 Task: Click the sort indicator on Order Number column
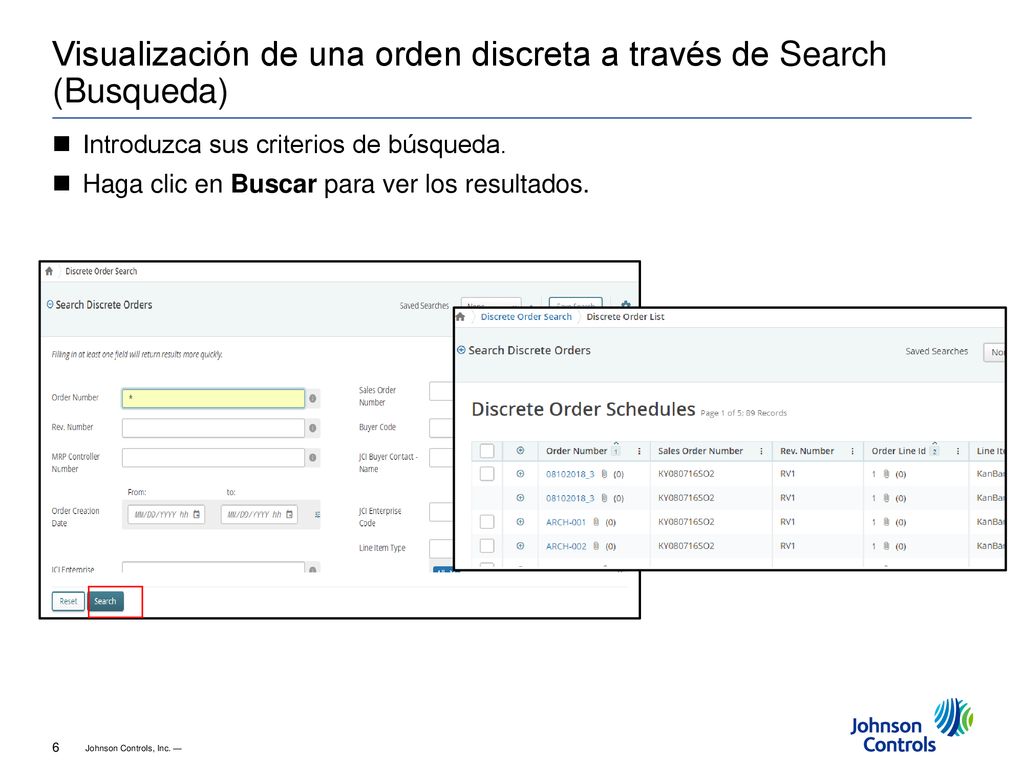click(x=616, y=449)
